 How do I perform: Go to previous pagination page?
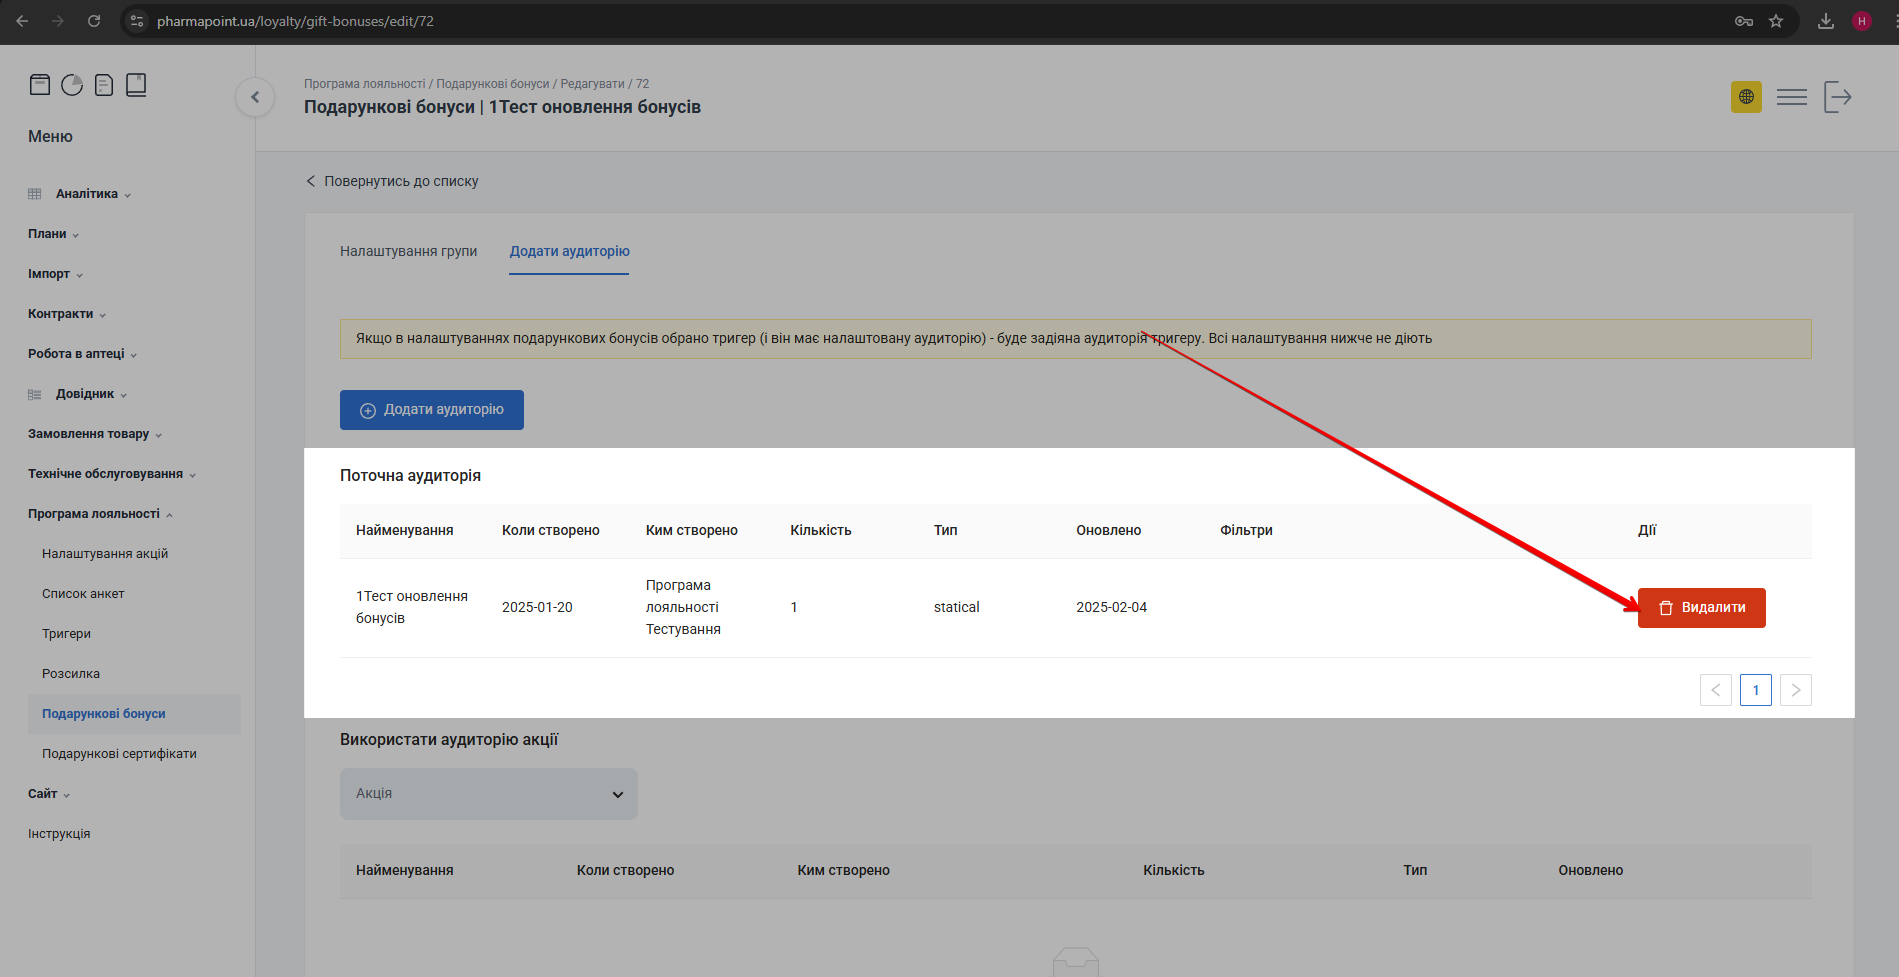pyautogui.click(x=1716, y=690)
